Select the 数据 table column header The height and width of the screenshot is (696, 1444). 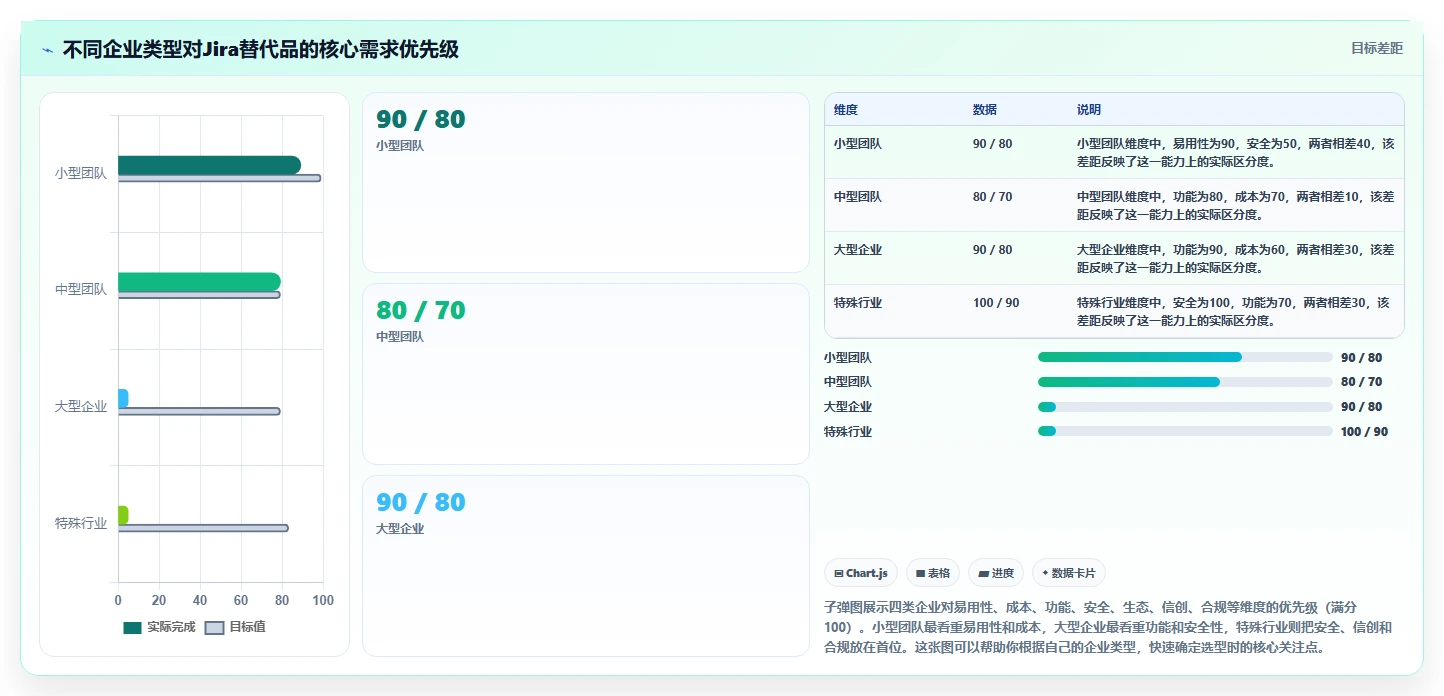984,110
